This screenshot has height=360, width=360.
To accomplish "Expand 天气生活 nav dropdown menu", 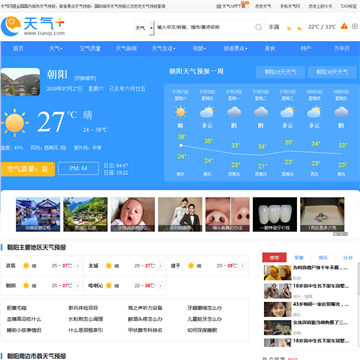I will 163,49.
